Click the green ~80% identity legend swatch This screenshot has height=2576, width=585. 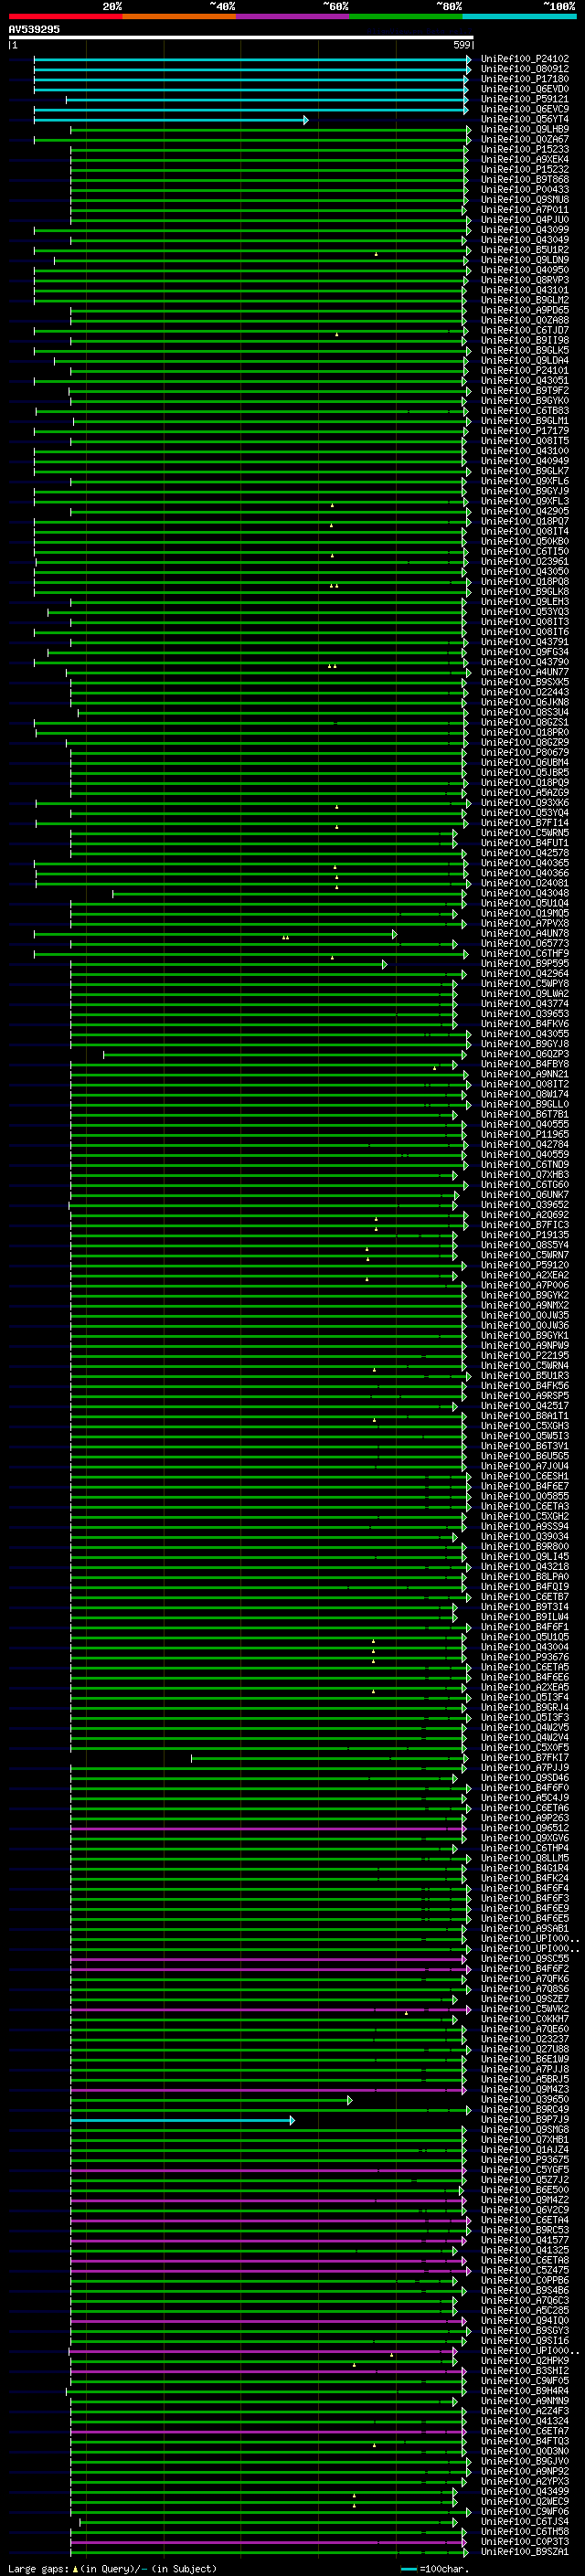tap(406, 16)
